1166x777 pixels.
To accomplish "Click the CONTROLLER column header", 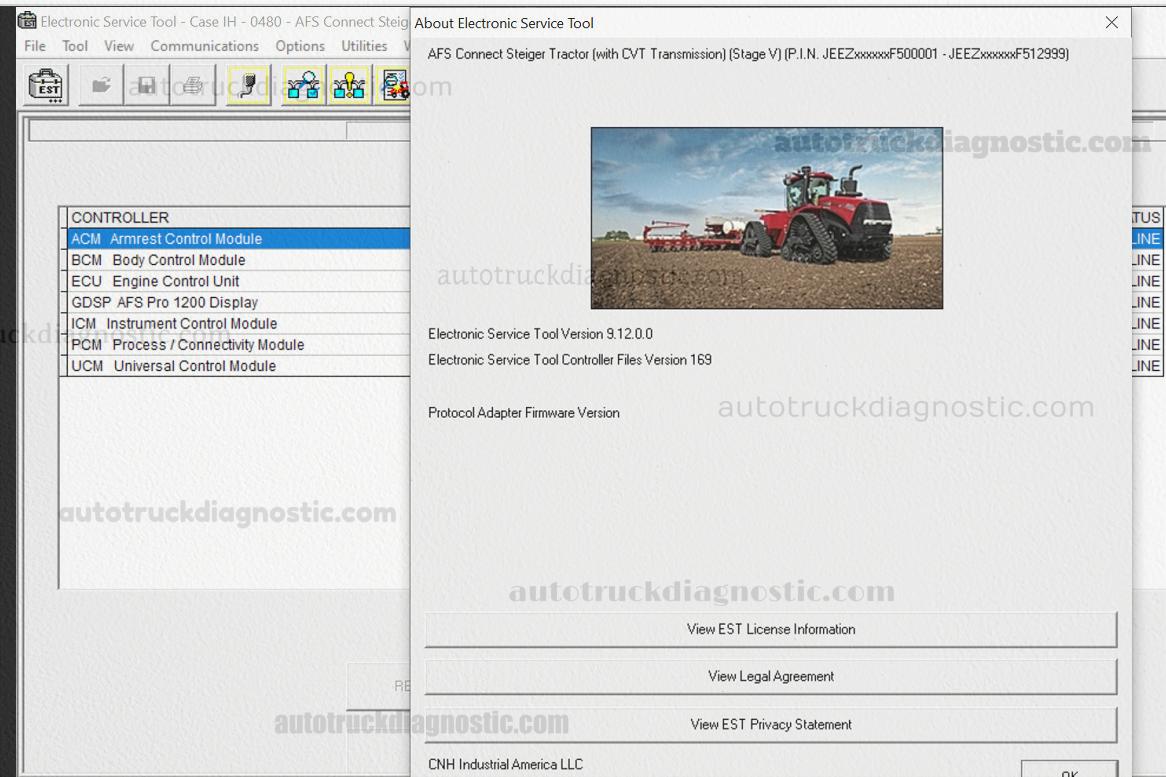I will pyautogui.click(x=238, y=217).
